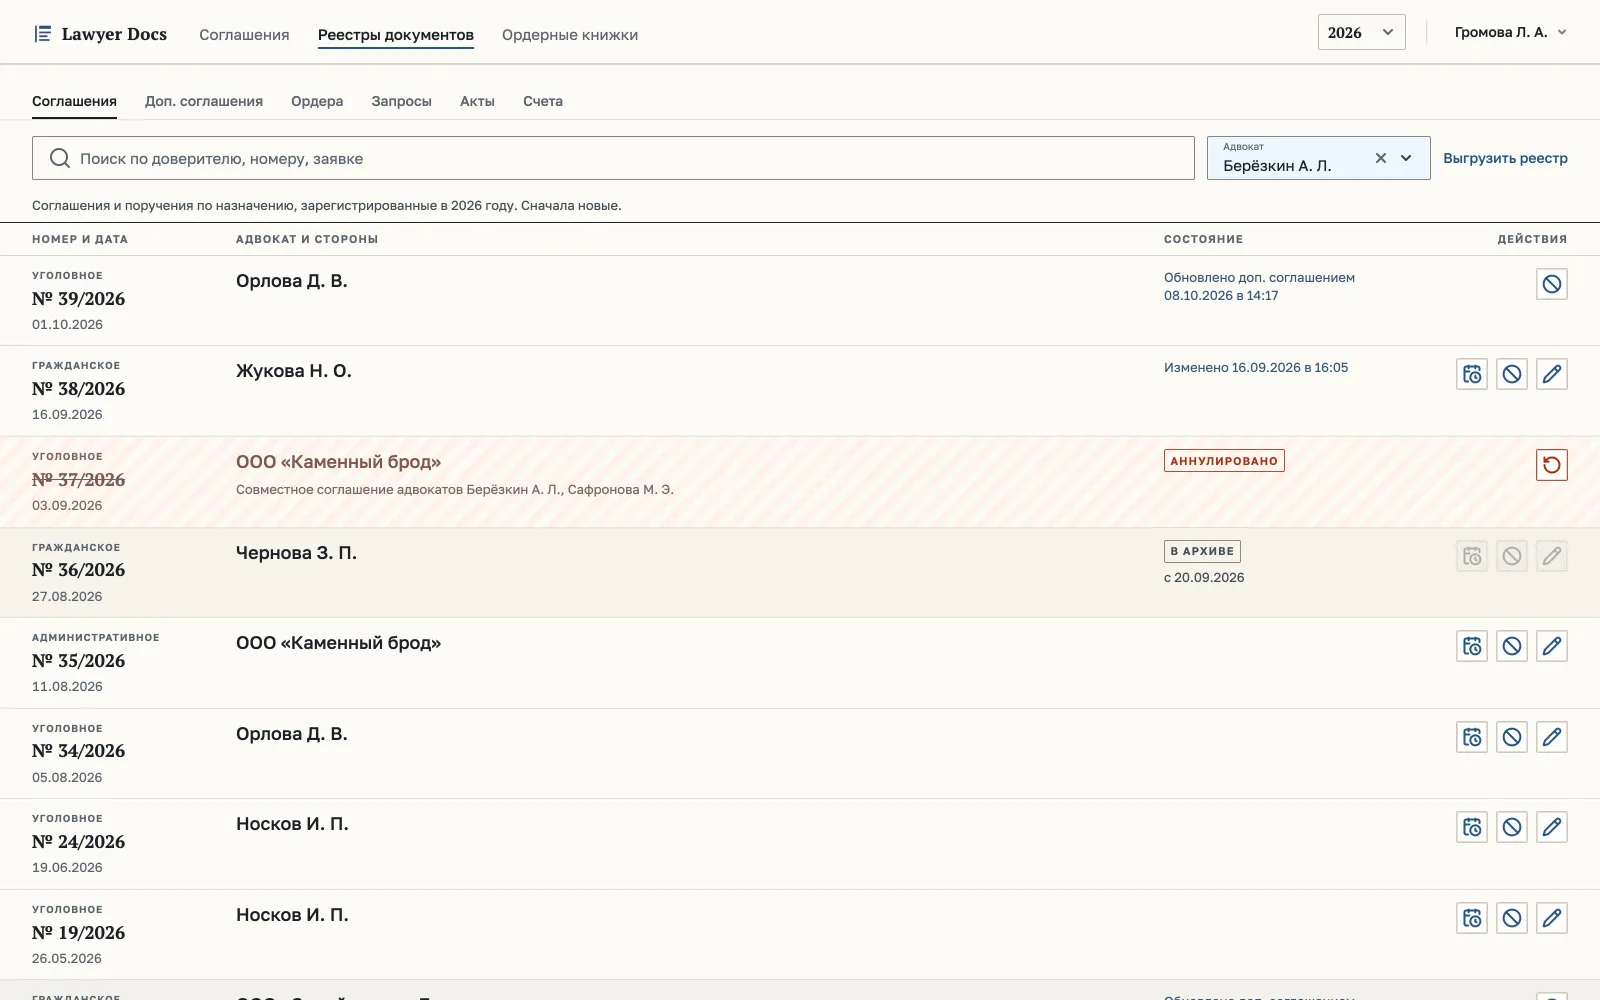Click client name Чернова З. П.
This screenshot has height=1000, width=1600.
296,553
